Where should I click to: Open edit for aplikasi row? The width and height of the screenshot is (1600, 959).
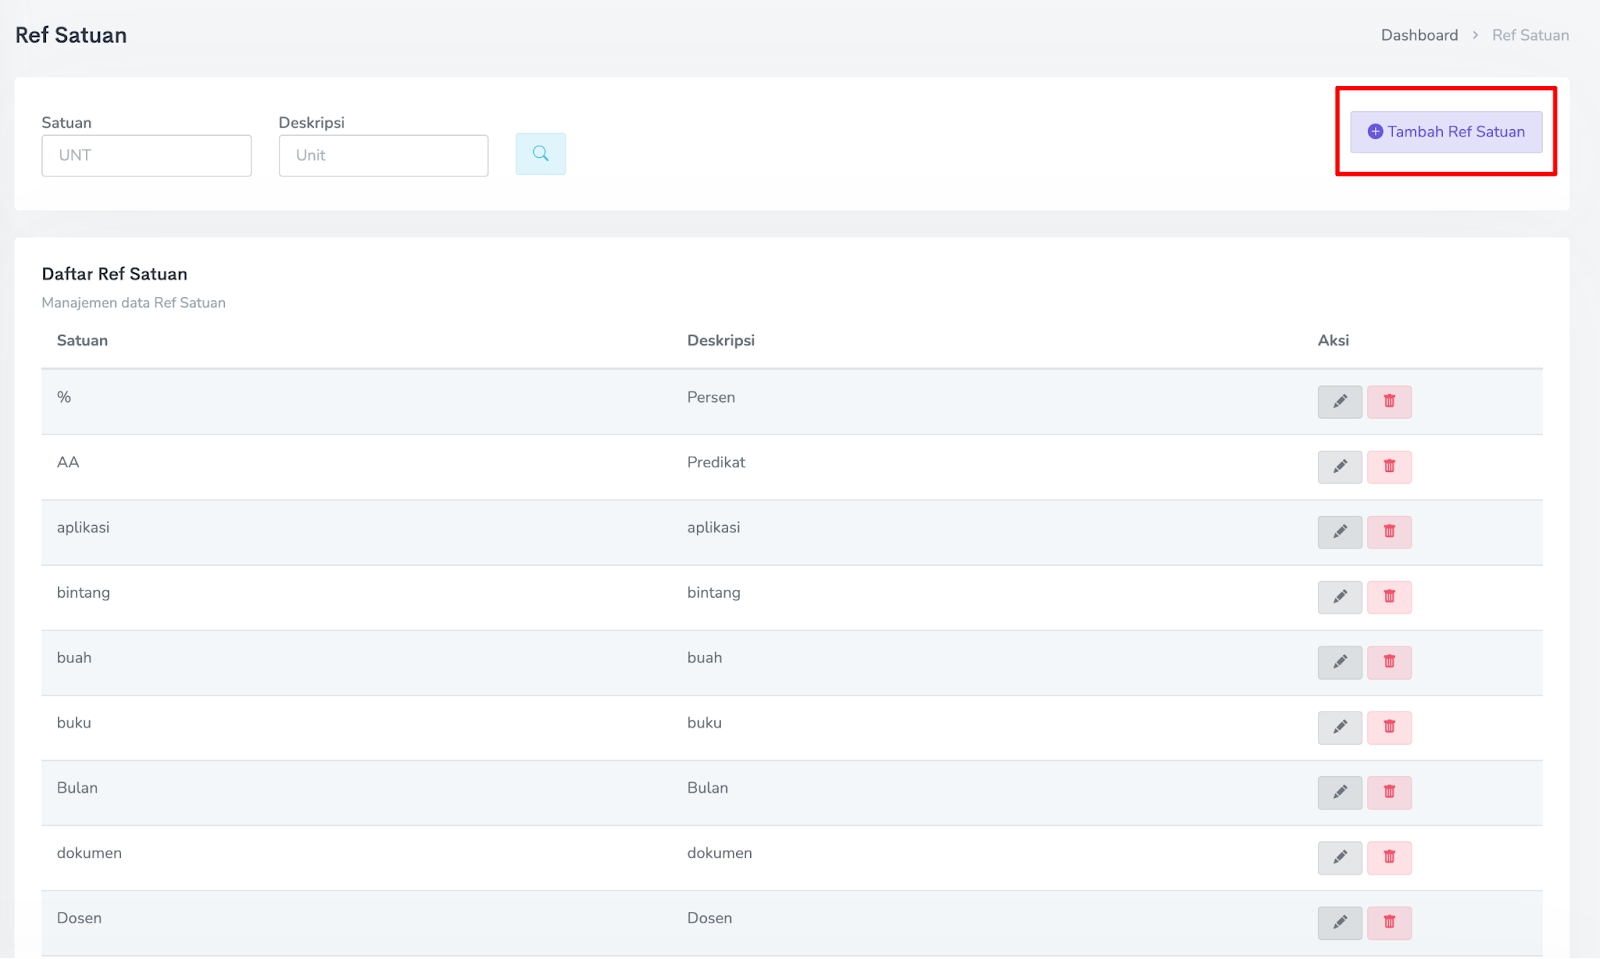1339,532
